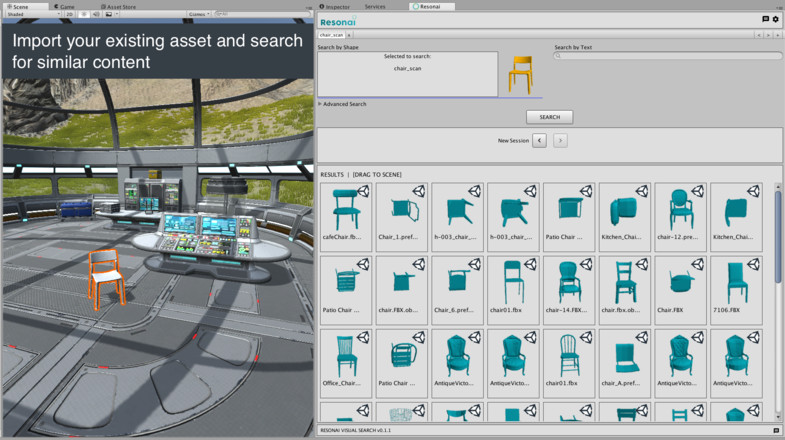This screenshot has width=785, height=440.
Task: Switch to the Inspector tab
Action: pos(335,7)
